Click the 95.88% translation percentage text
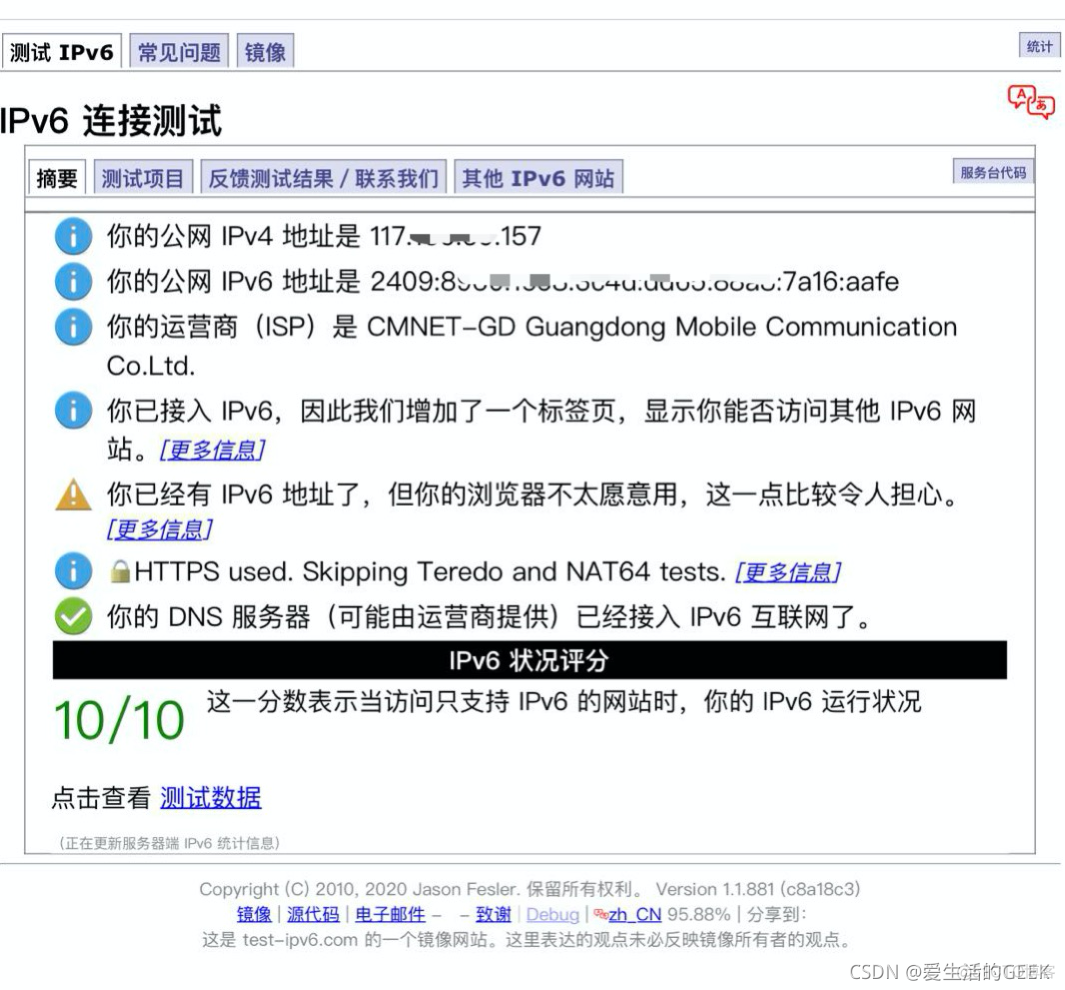 coord(699,915)
